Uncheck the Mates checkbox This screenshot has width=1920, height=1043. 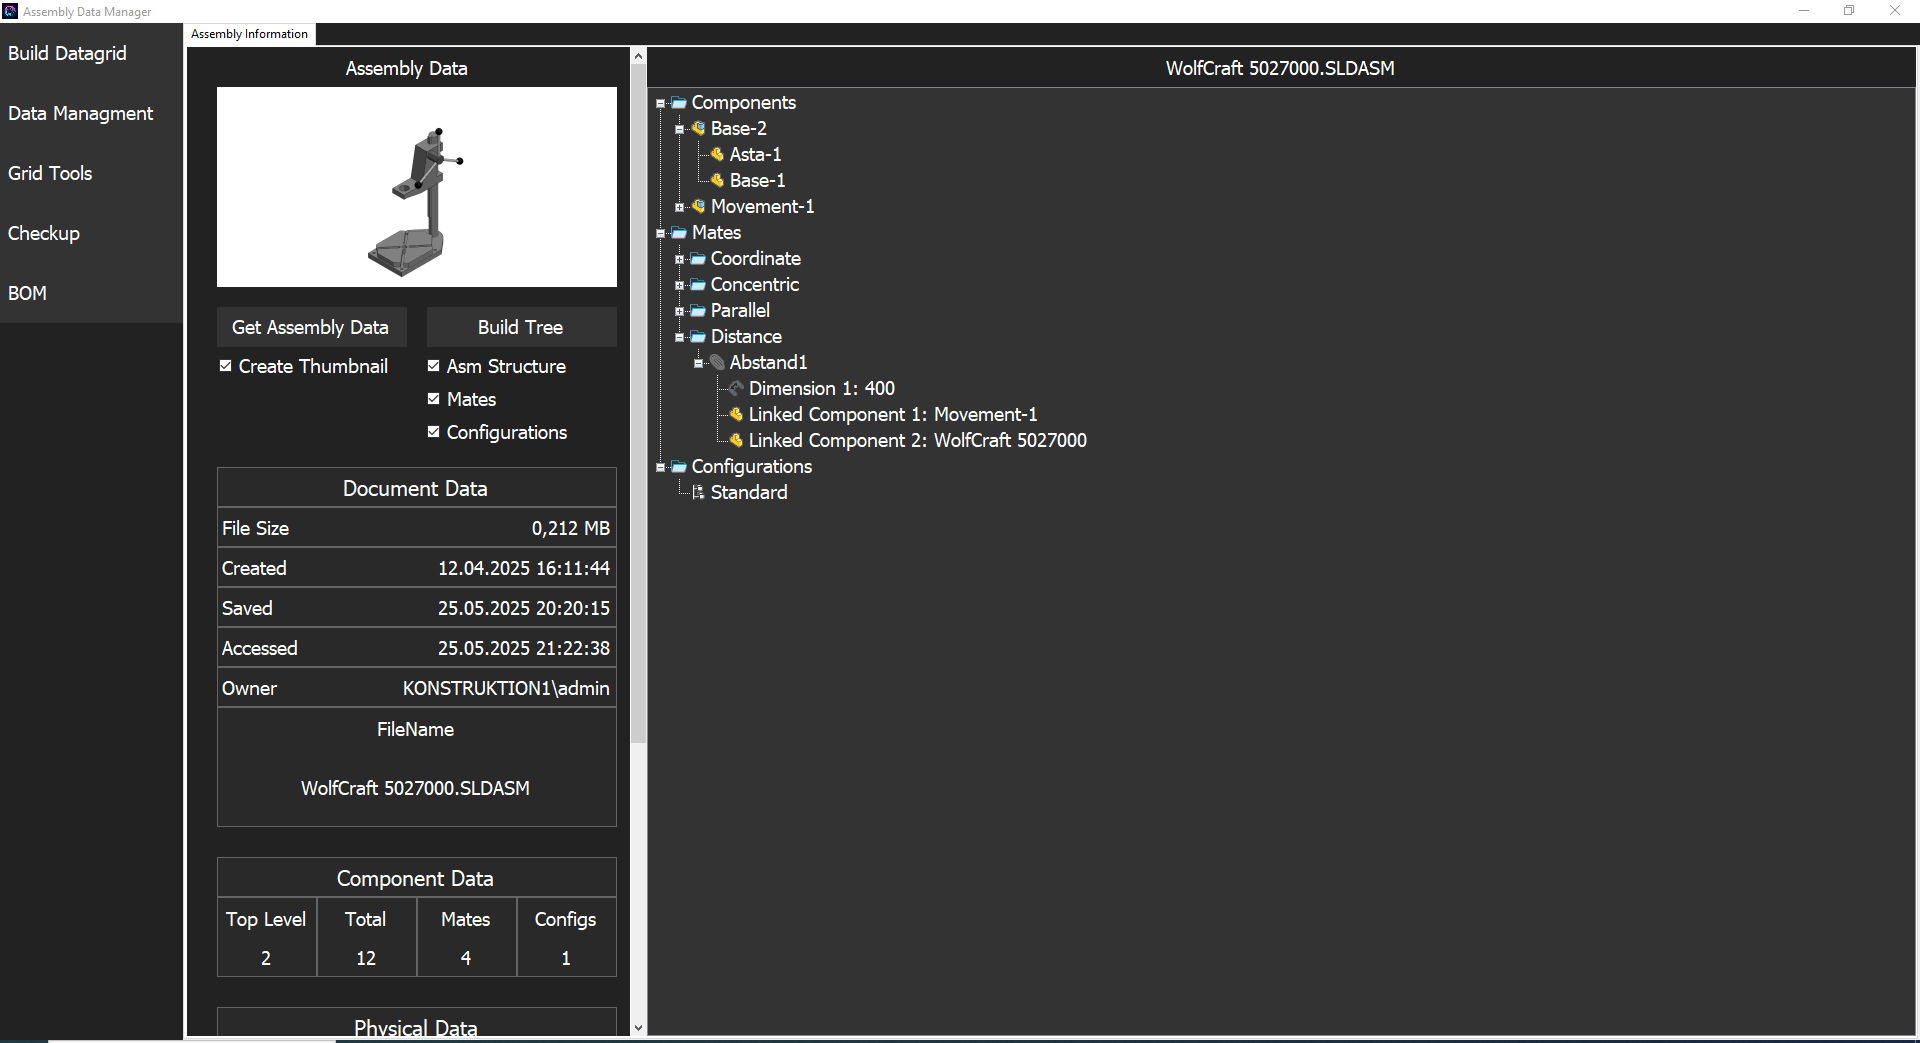pos(434,399)
